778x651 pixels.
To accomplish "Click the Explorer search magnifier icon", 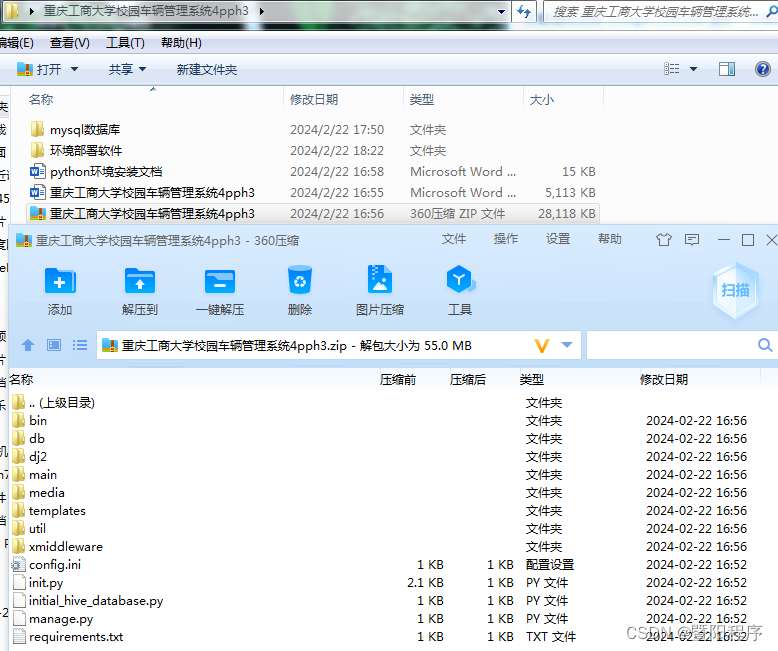I will (772, 11).
